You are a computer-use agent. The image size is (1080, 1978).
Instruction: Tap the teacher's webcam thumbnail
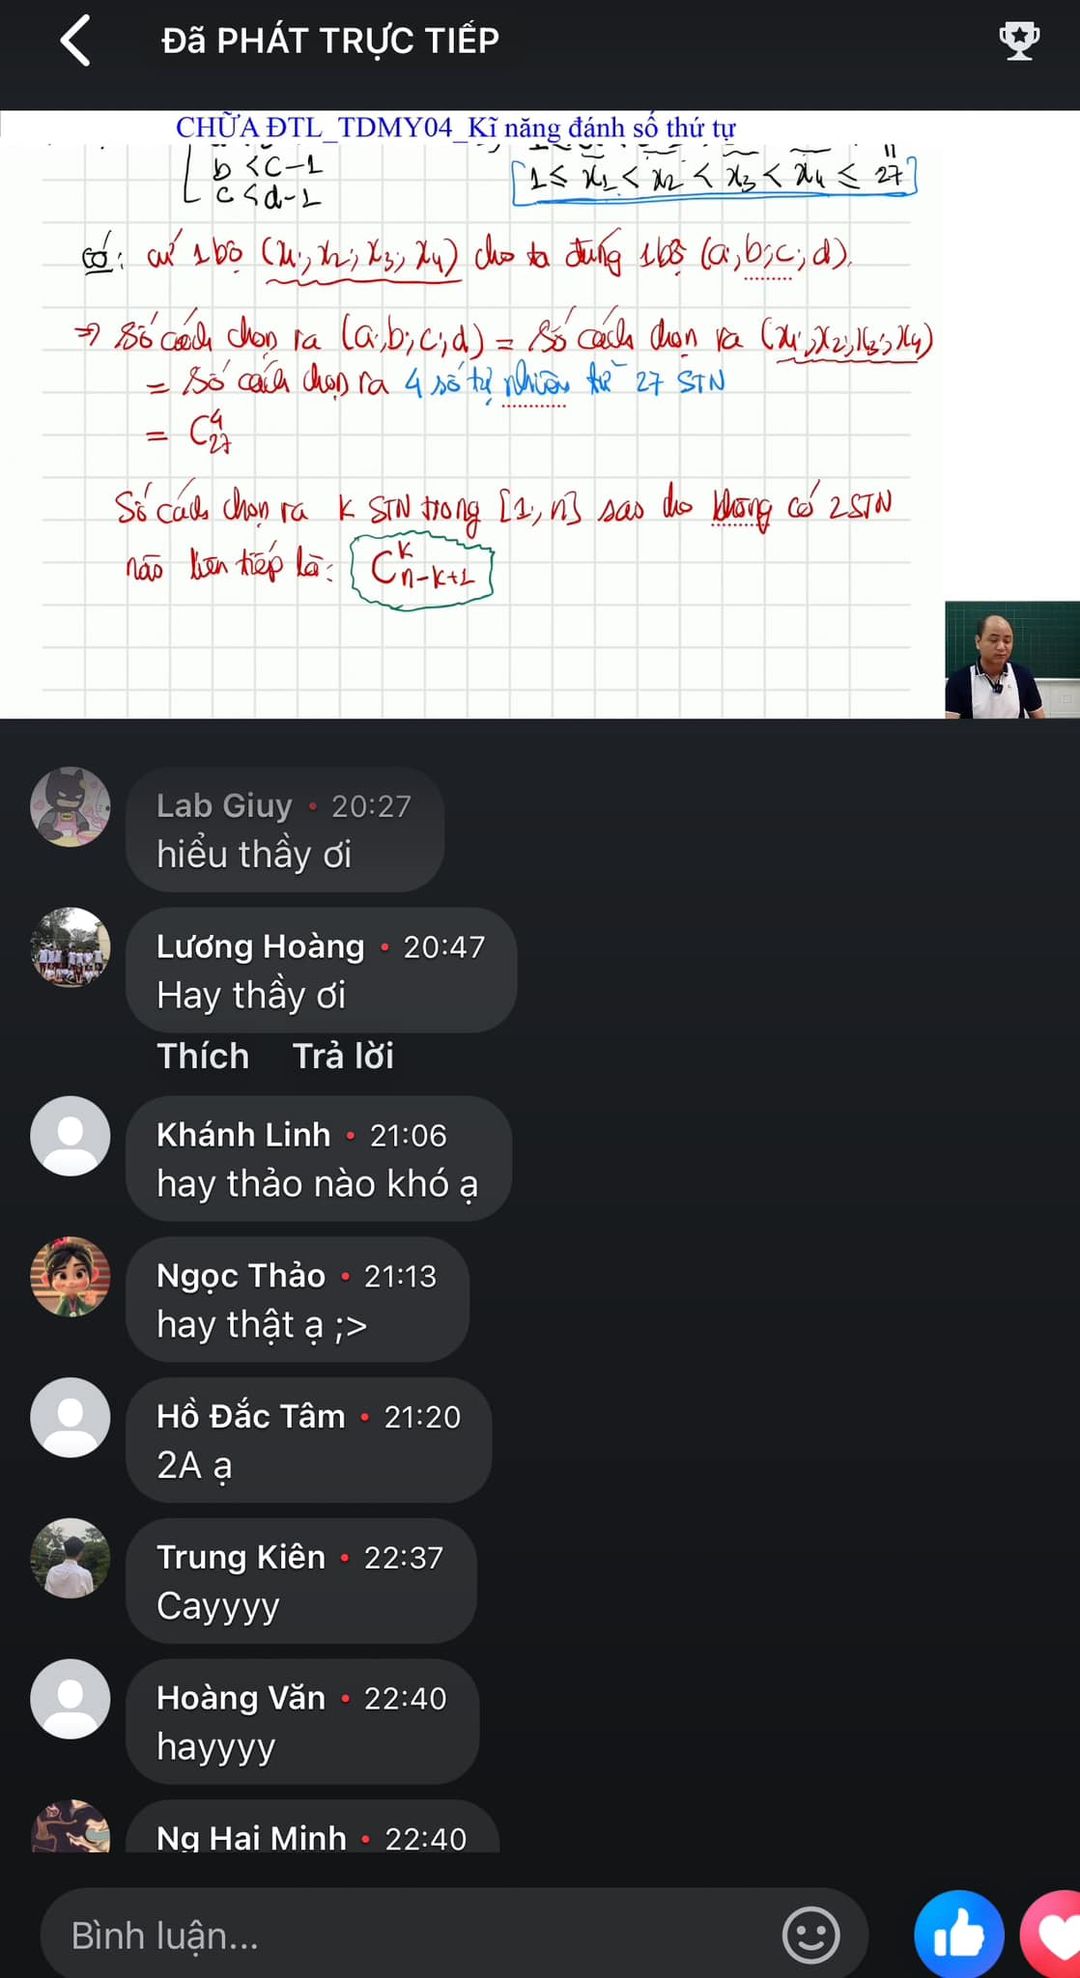pos(1012,660)
